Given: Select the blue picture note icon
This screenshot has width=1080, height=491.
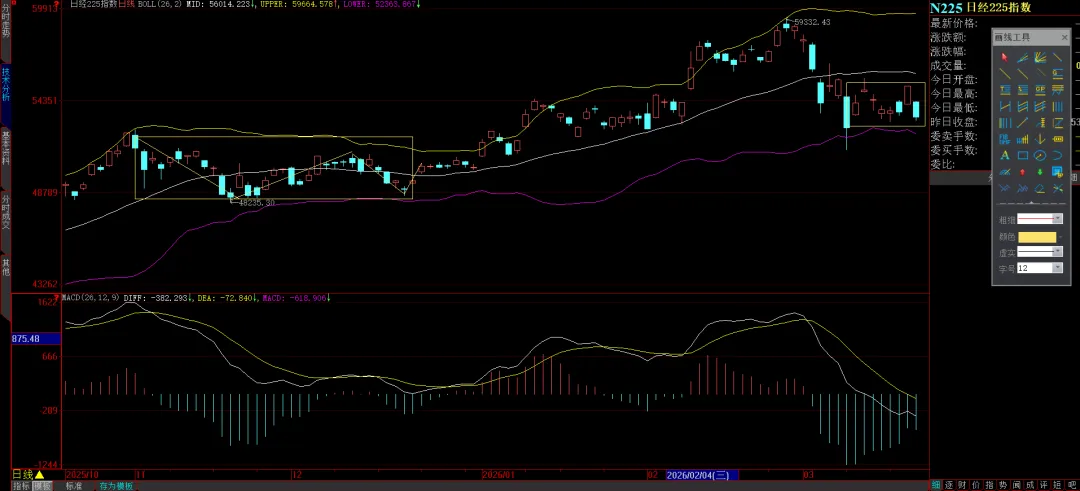Looking at the screenshot, I should [1057, 172].
